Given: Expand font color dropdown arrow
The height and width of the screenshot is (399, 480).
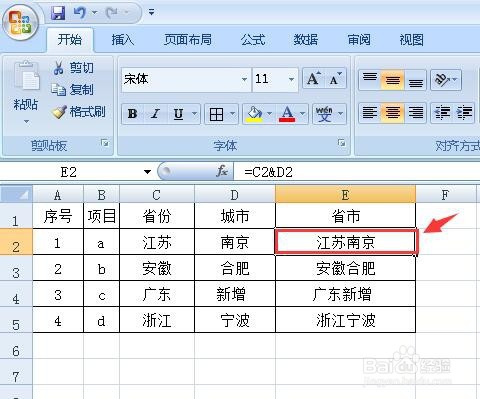Looking at the screenshot, I should [303, 114].
